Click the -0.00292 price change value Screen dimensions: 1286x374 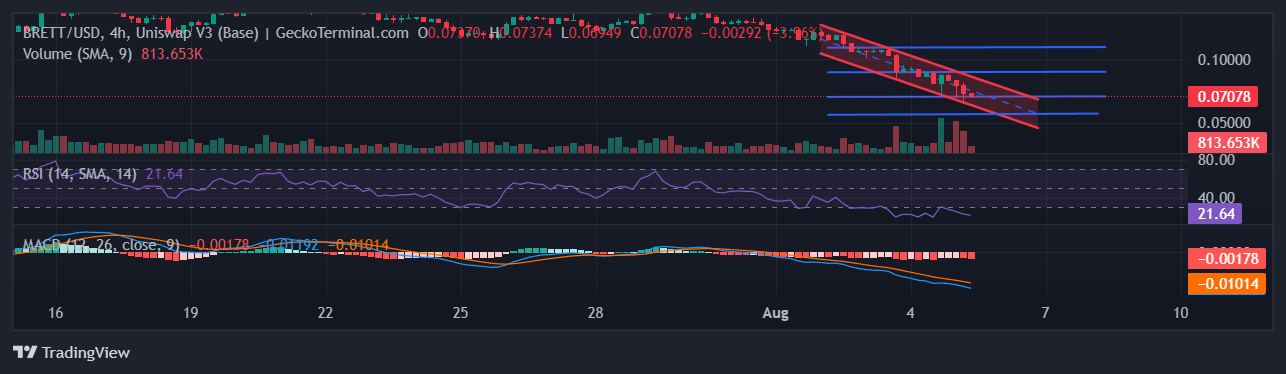pos(732,33)
